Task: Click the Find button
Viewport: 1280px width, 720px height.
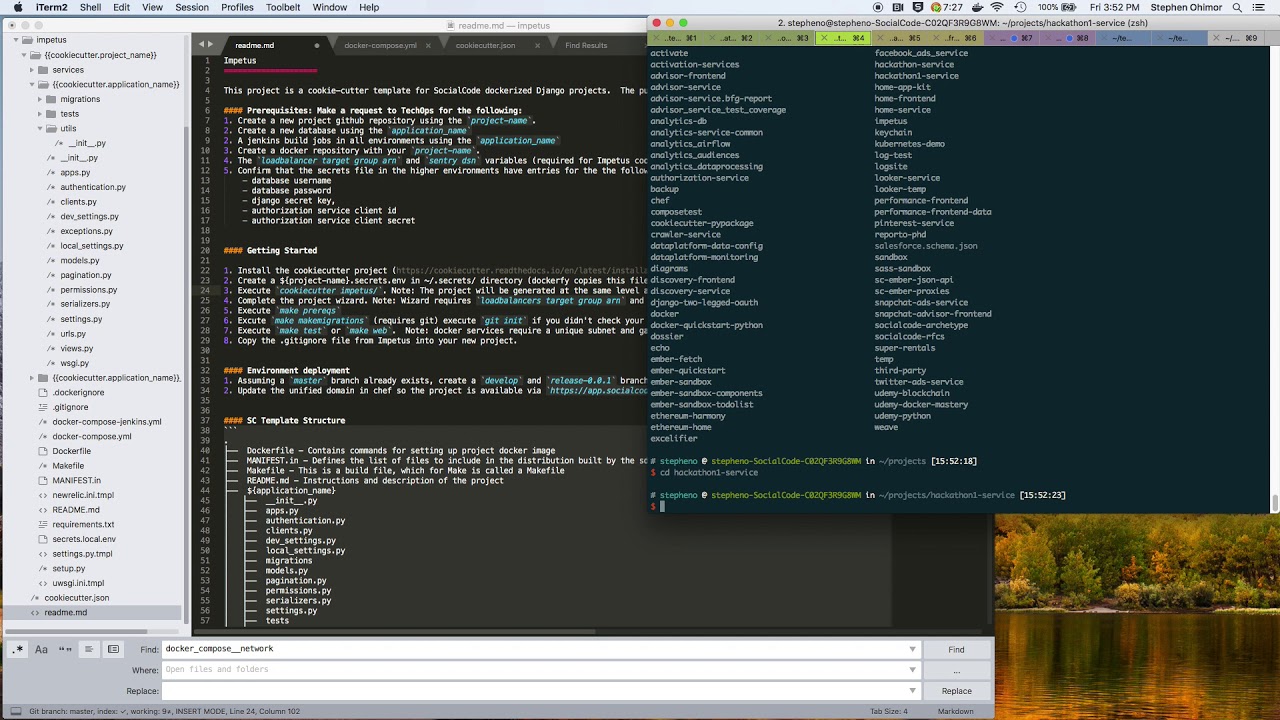Action: point(956,650)
